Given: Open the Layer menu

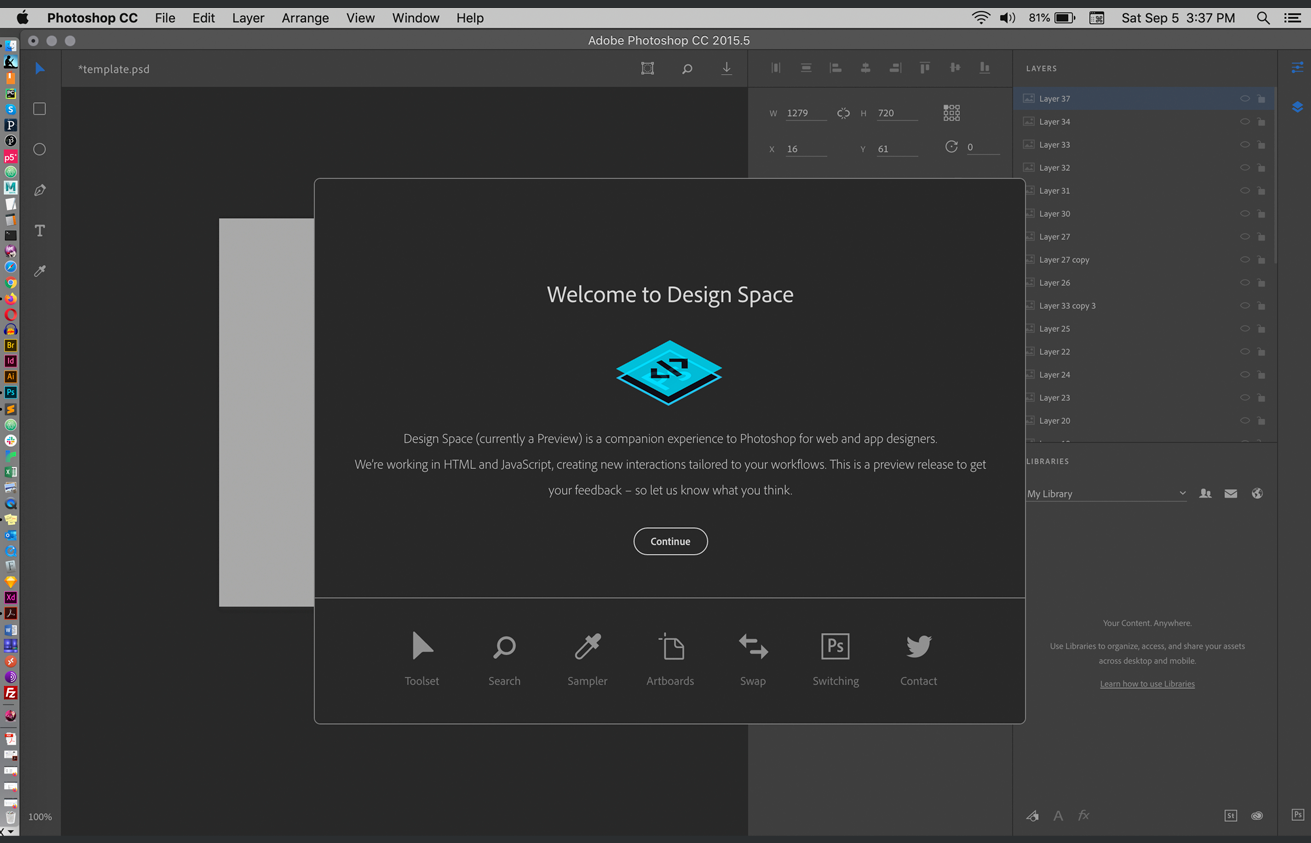Looking at the screenshot, I should (248, 18).
